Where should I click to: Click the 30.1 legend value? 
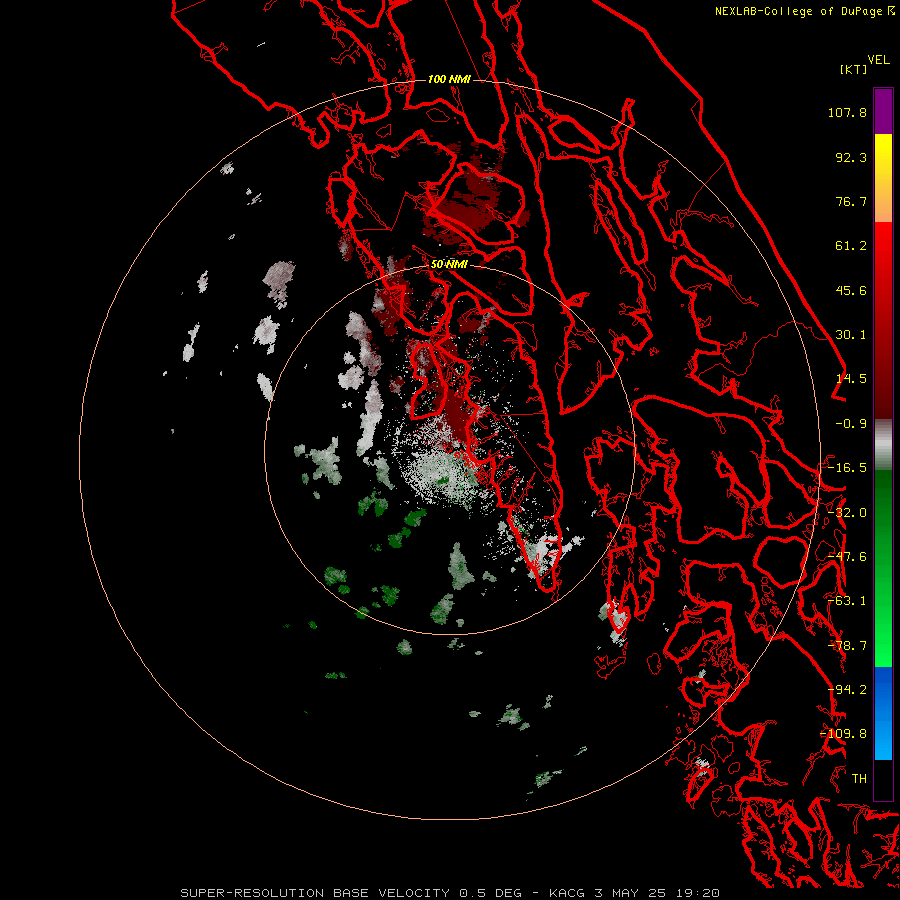[851, 335]
